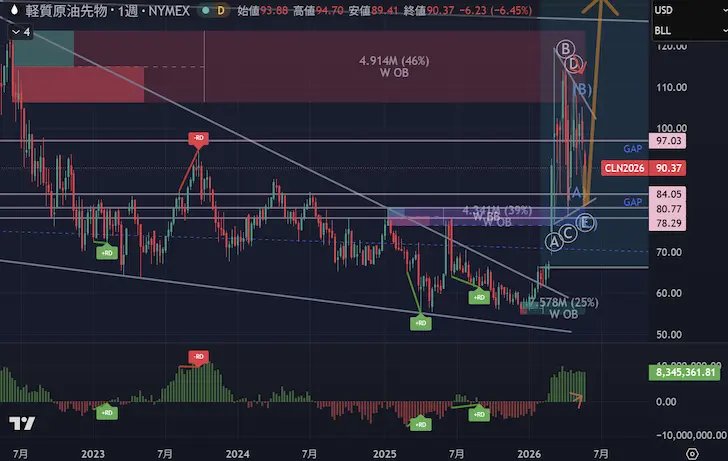Viewport: 728px width, 461px height.
Task: Select the circled E wave label
Action: tap(585, 223)
